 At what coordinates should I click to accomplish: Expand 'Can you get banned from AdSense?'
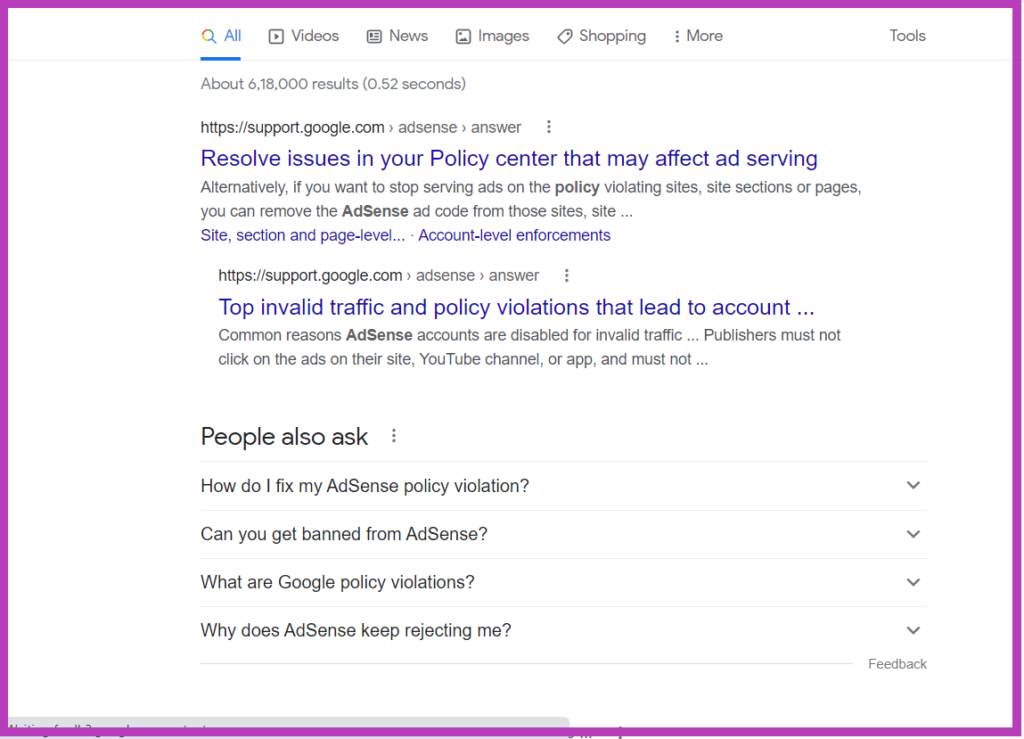point(912,533)
